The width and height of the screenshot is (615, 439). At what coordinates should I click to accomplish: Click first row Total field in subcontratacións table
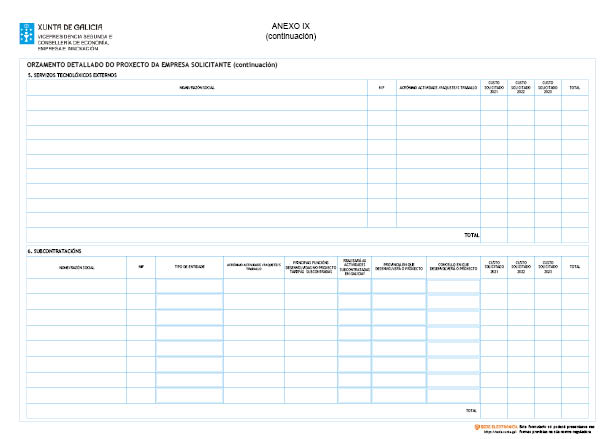(x=574, y=286)
